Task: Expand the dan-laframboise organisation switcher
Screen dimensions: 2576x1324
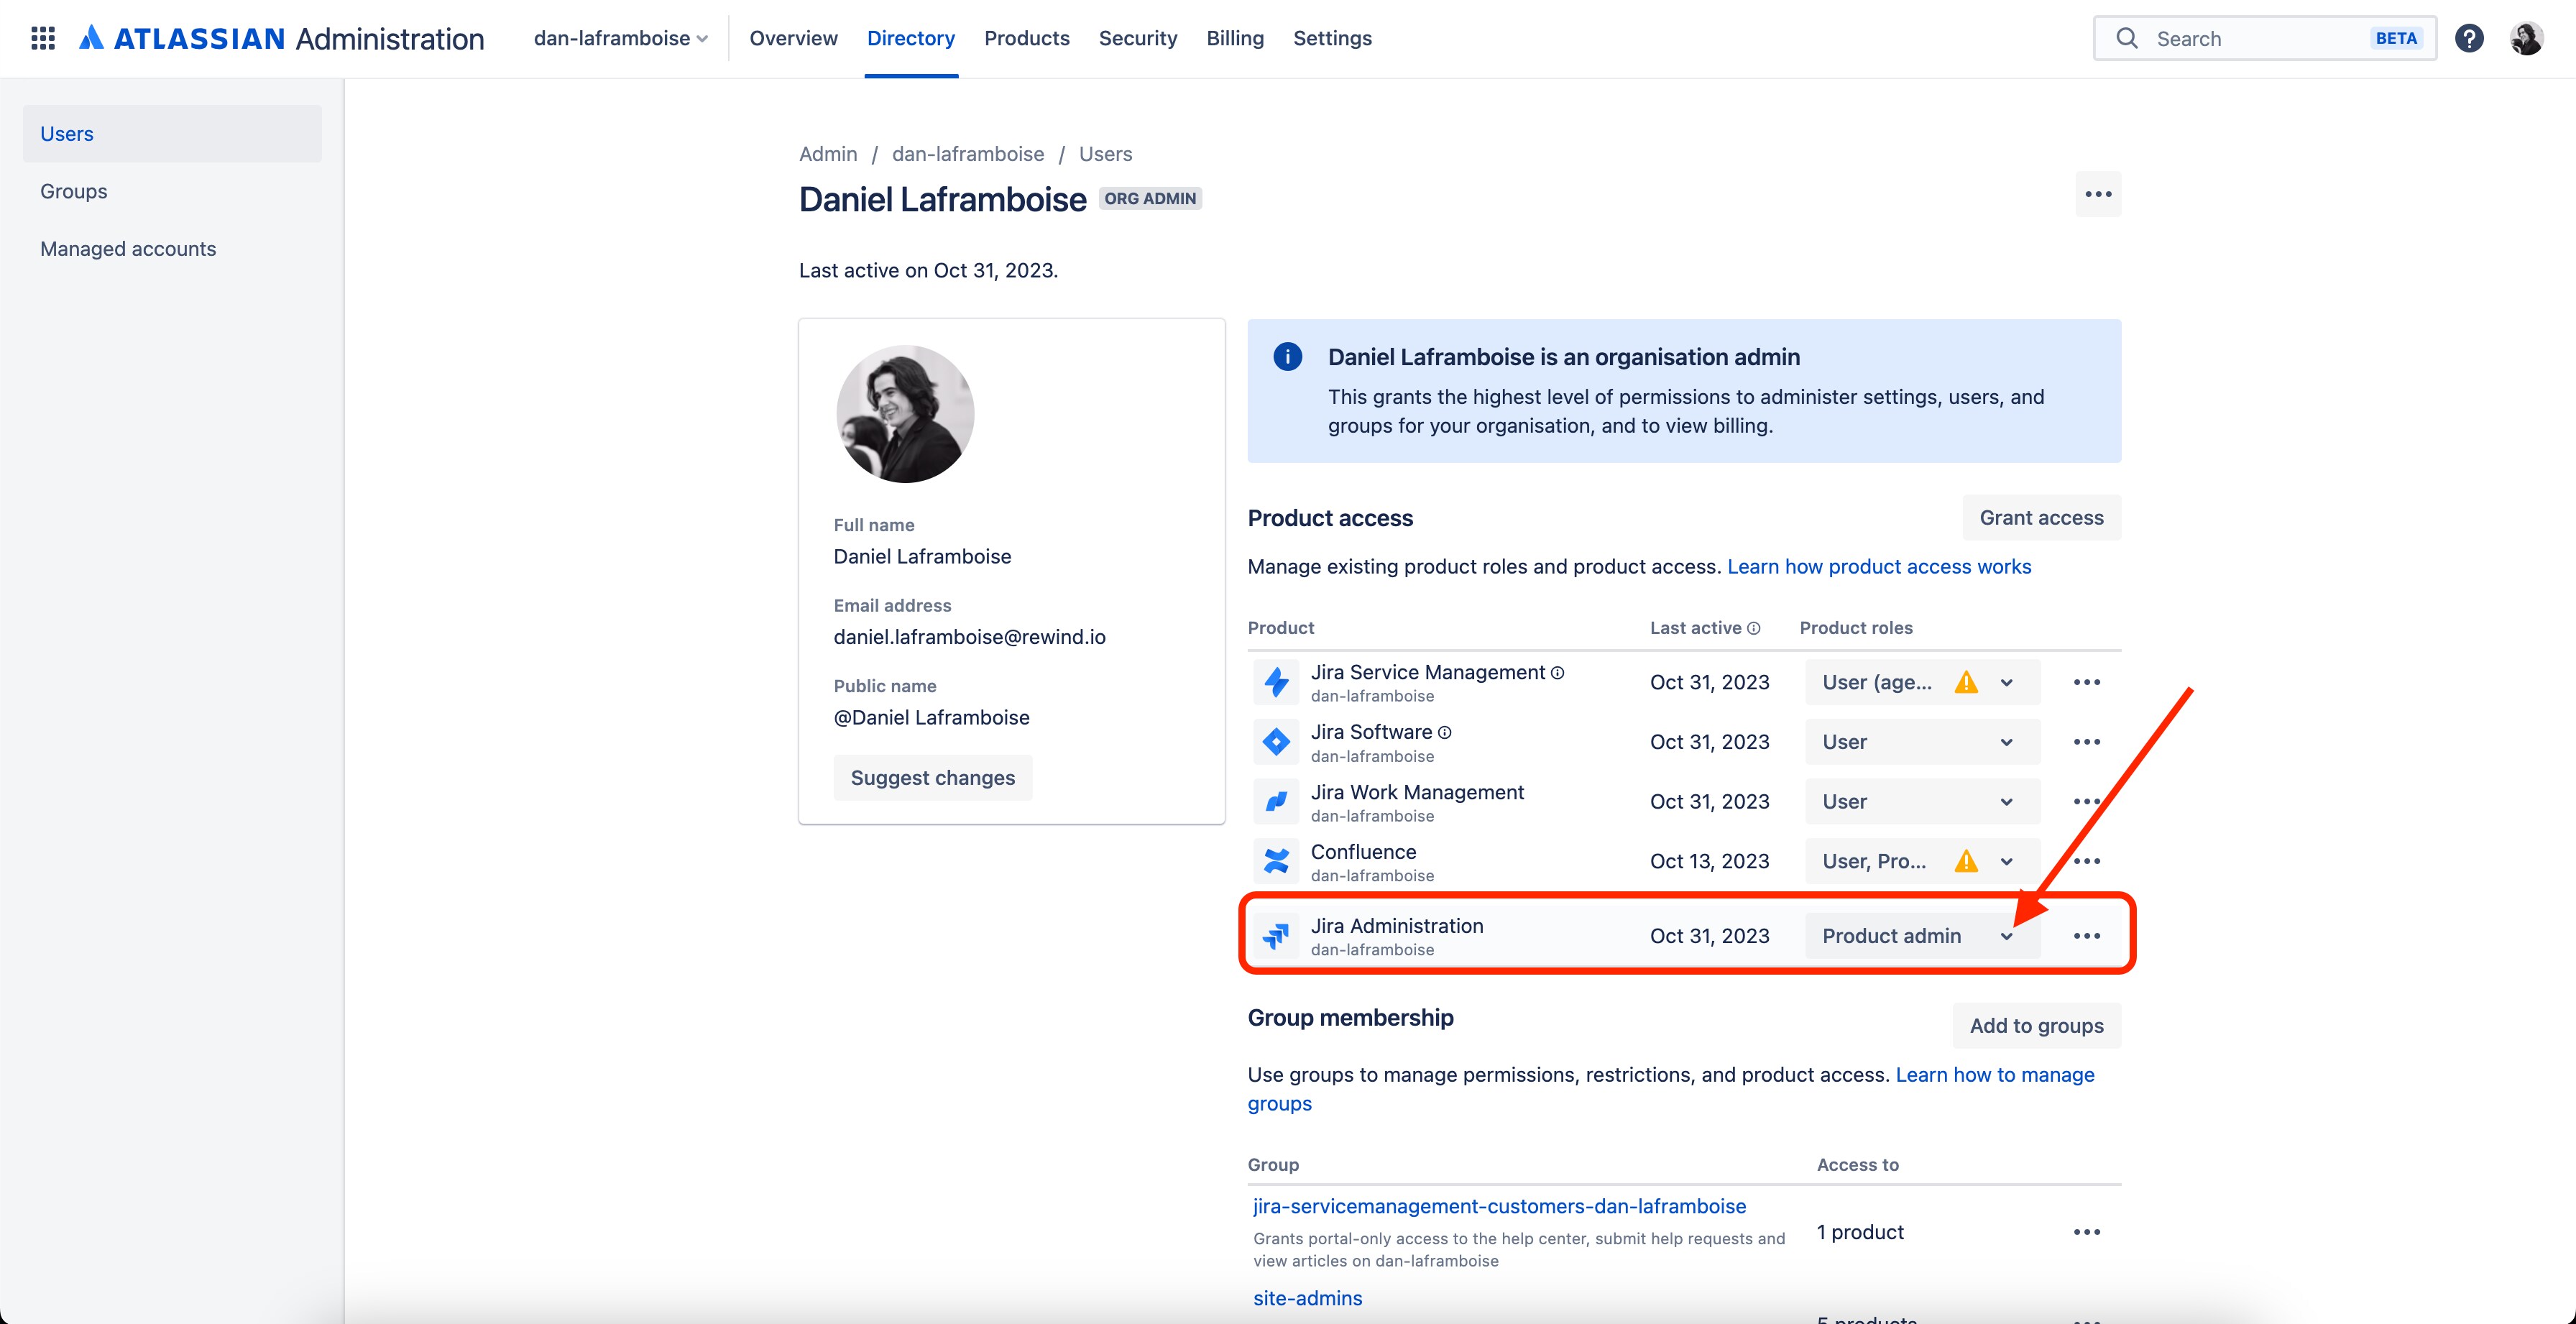Action: [621, 38]
